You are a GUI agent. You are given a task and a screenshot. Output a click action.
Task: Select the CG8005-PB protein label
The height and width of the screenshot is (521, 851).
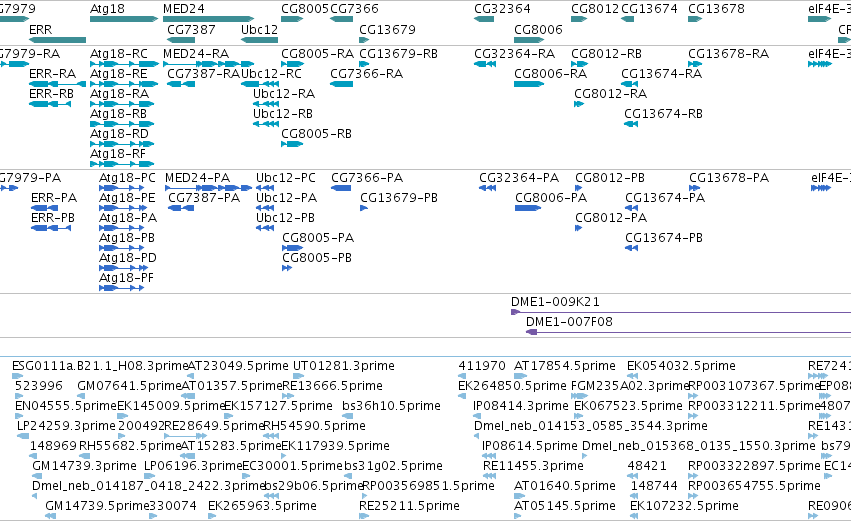(x=317, y=258)
